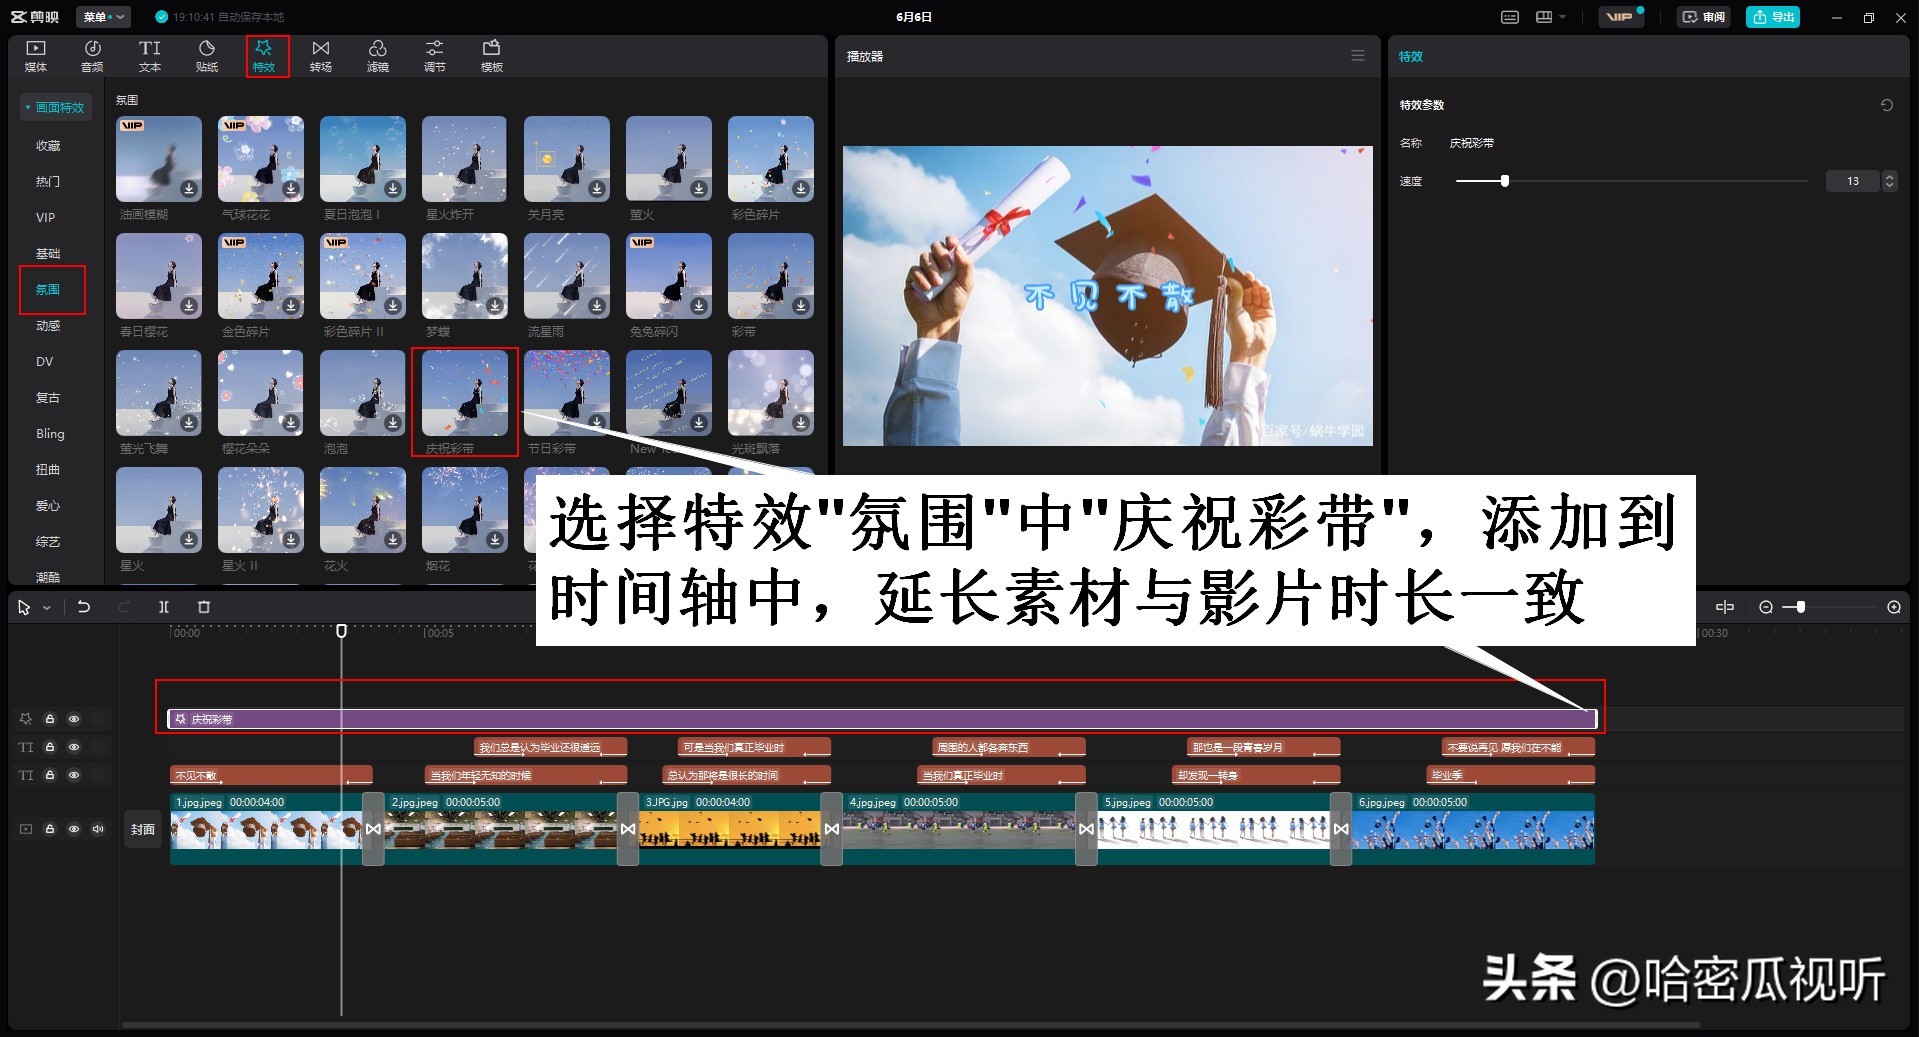Mute the main video track audio
1919x1037 pixels.
(x=97, y=829)
